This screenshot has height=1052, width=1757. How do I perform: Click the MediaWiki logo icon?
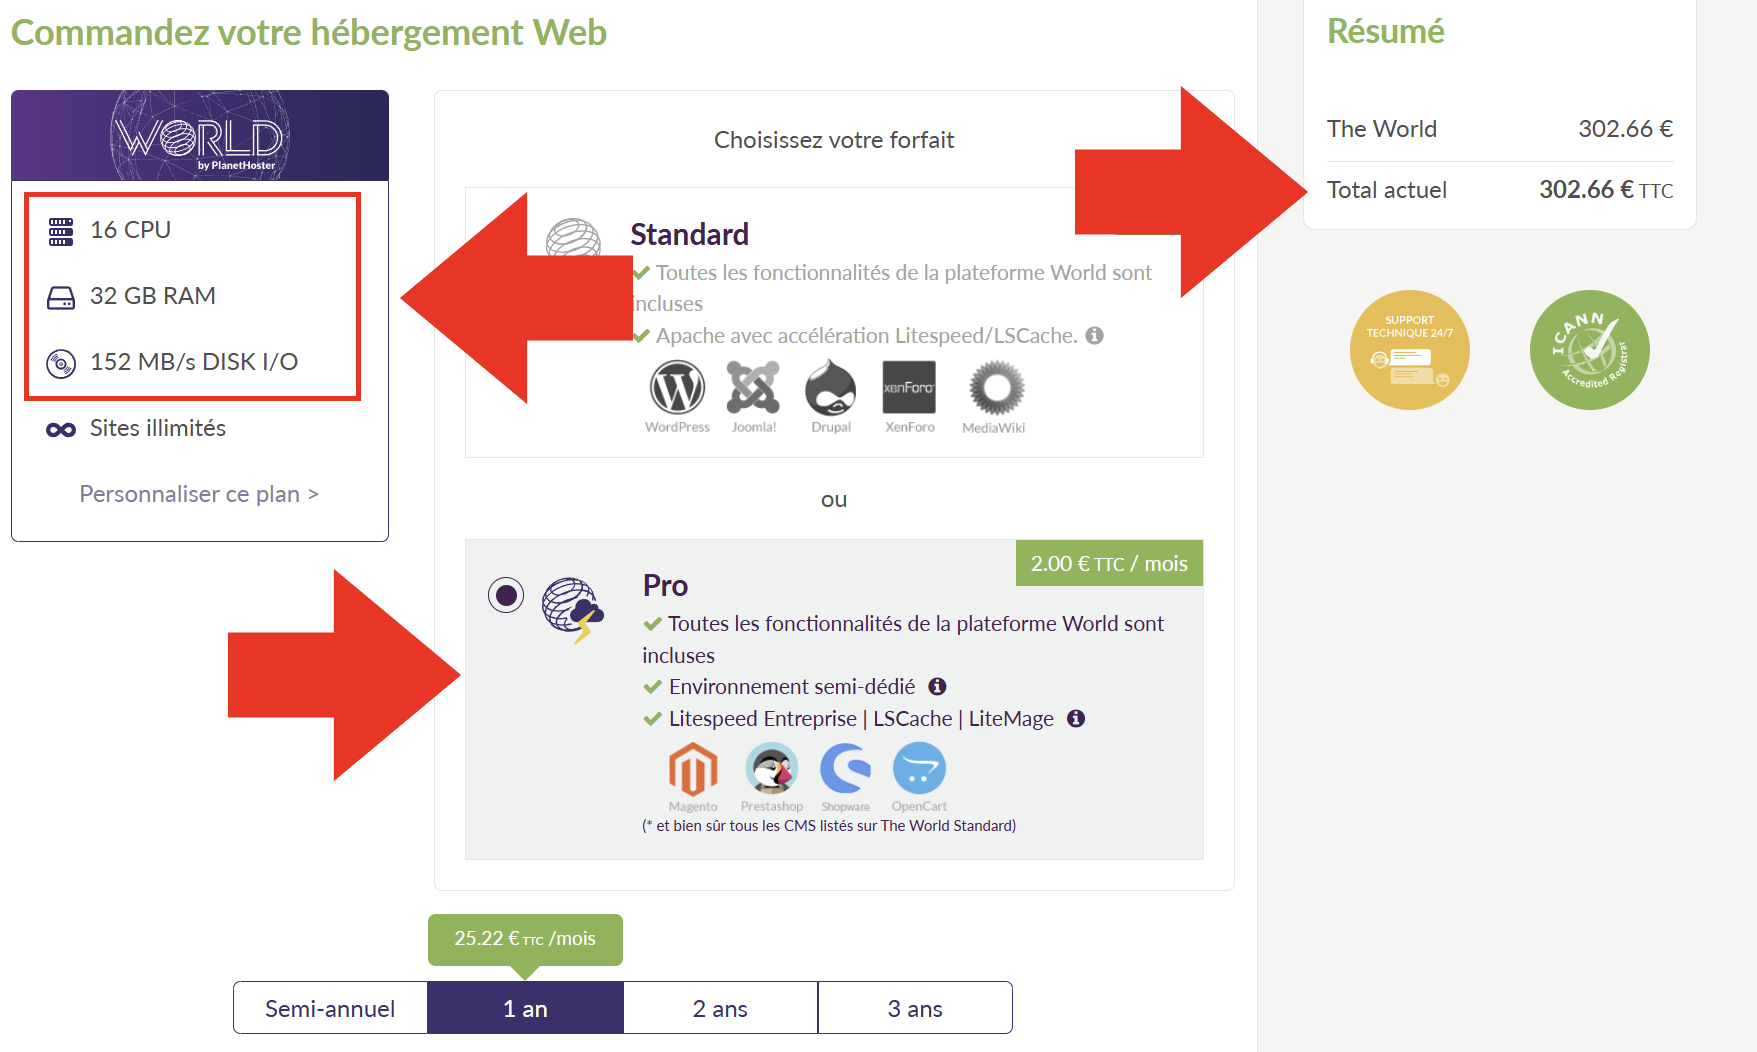pos(996,388)
